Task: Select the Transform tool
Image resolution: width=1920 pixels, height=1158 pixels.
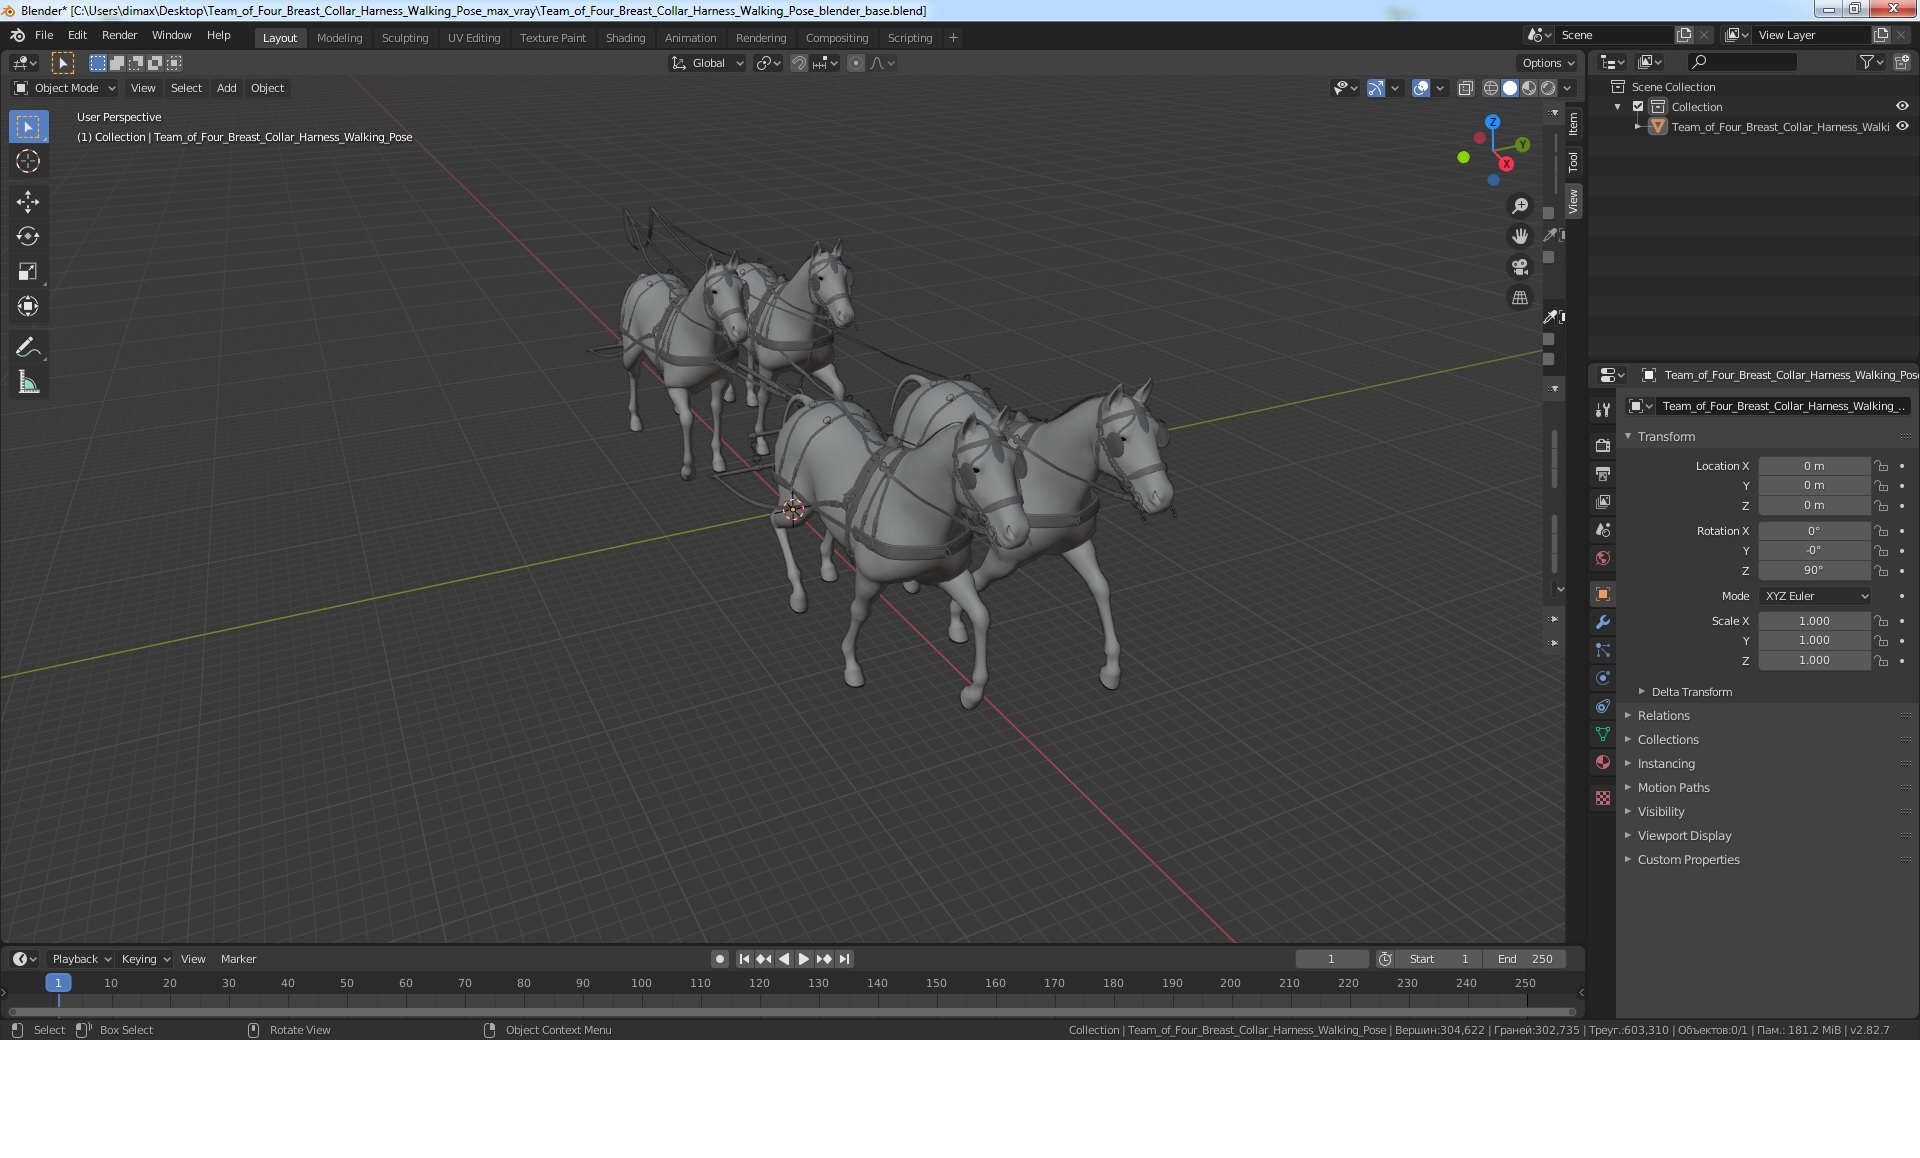Action: click(x=28, y=307)
